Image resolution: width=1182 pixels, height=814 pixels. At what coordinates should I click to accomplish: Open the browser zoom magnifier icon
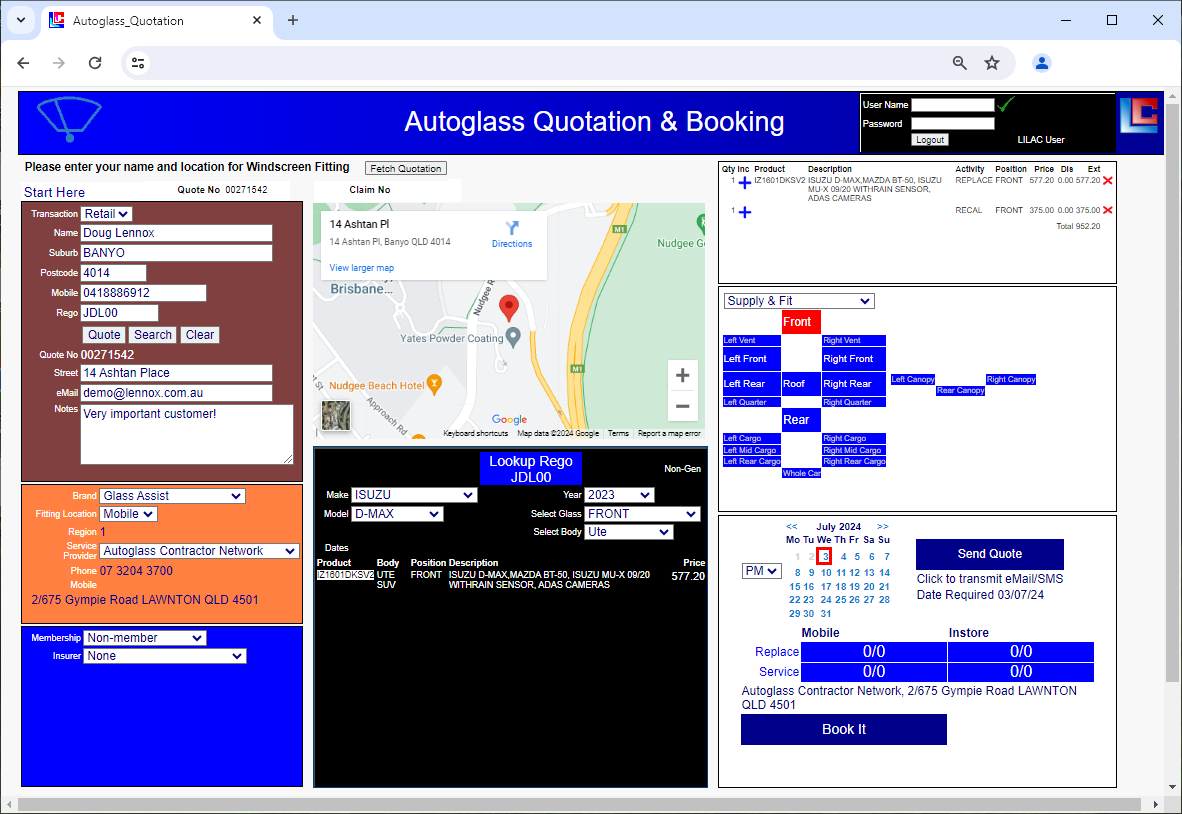pos(960,63)
